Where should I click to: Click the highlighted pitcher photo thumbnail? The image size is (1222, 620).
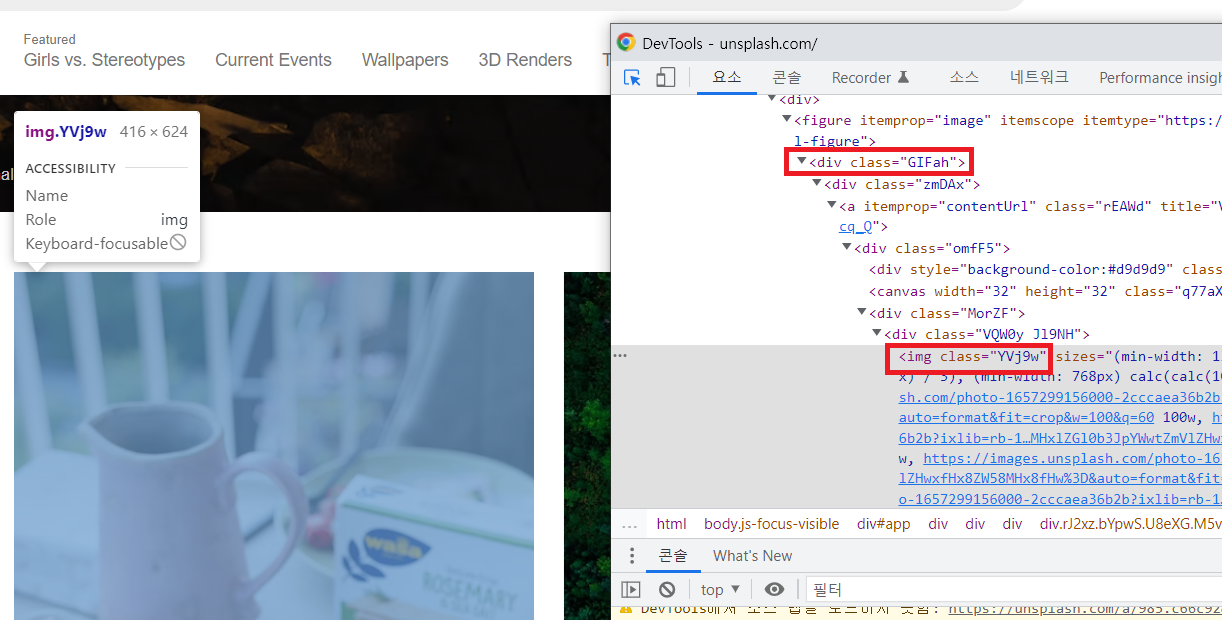(274, 446)
